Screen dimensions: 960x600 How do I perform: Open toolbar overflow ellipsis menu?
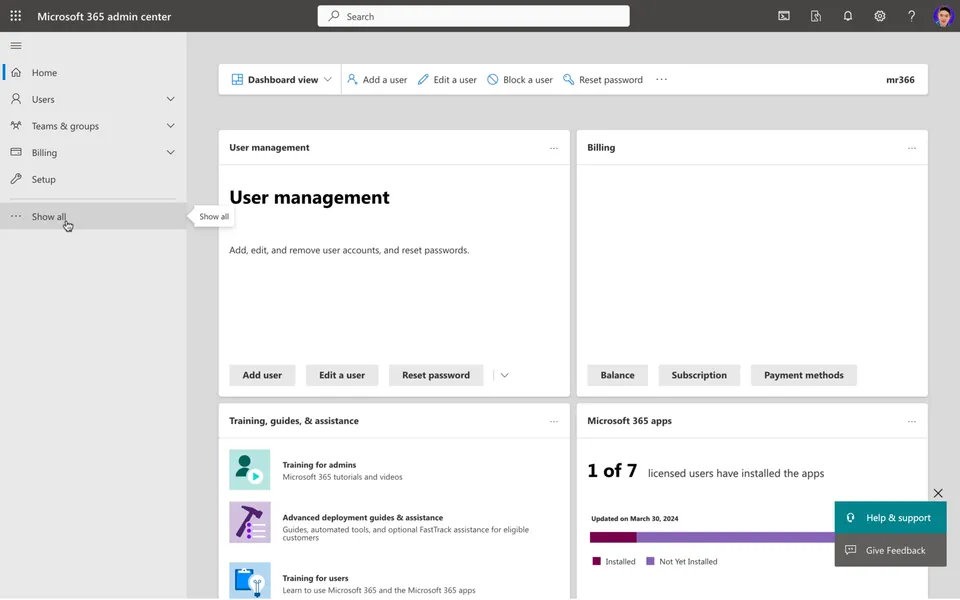click(661, 80)
